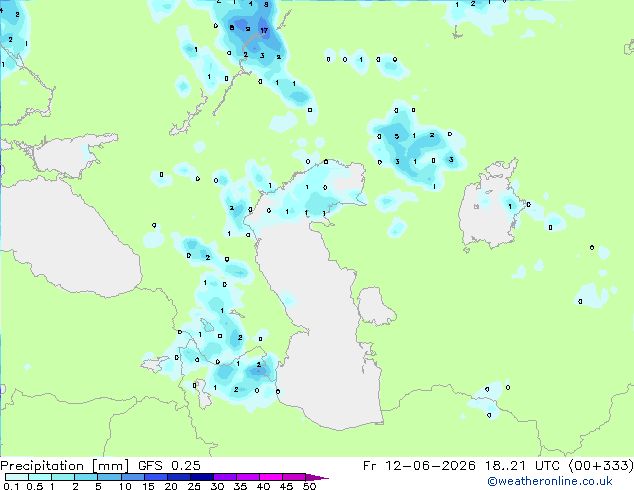The image size is (634, 490).
Task: Click the 0.5–1 mm legend swatch
Action: click(40, 477)
